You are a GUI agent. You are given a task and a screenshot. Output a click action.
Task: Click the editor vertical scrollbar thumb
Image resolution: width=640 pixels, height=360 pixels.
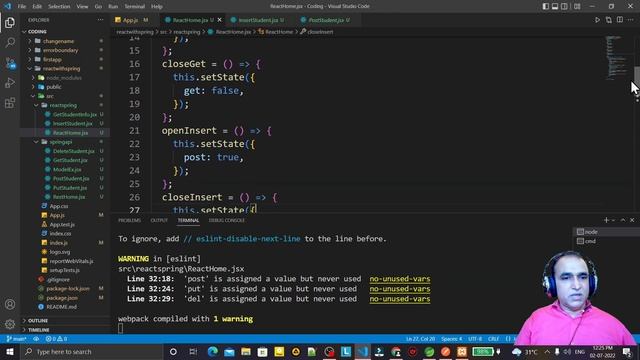[x=636, y=75]
